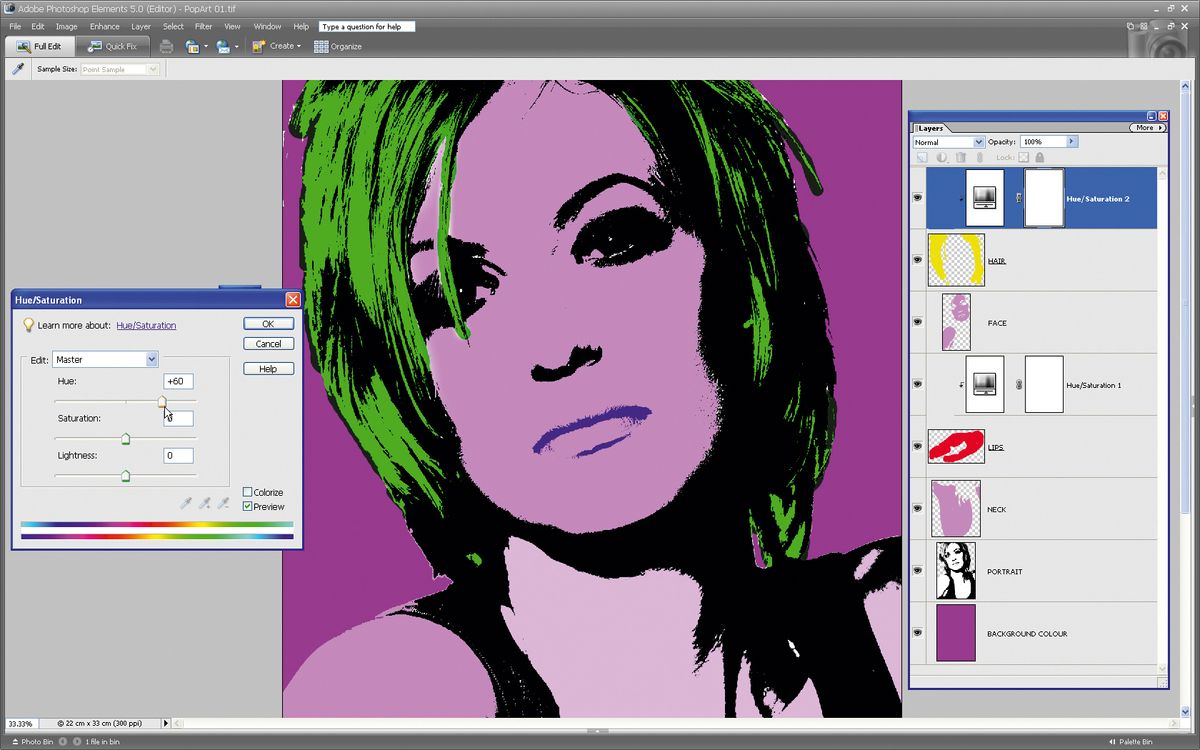Open the Edit channel dropdown showing Master
The height and width of the screenshot is (750, 1200).
pos(150,359)
